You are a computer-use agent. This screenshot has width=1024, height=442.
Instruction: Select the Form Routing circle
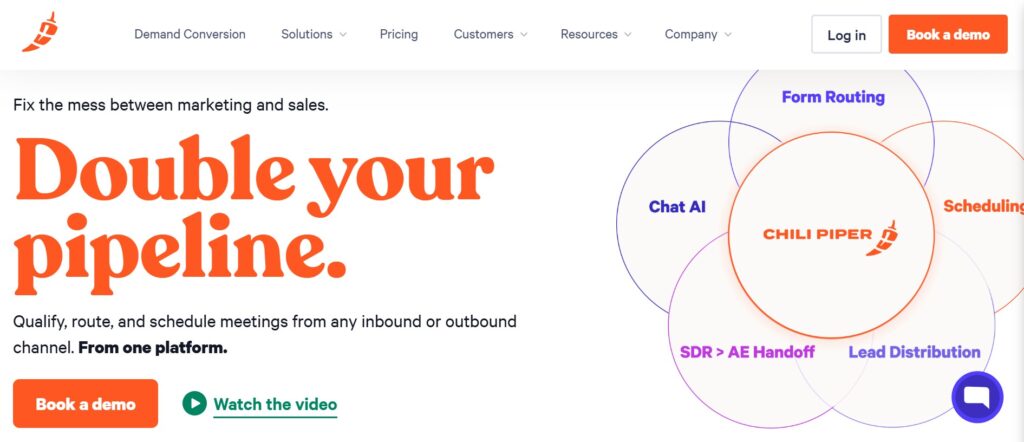833,97
